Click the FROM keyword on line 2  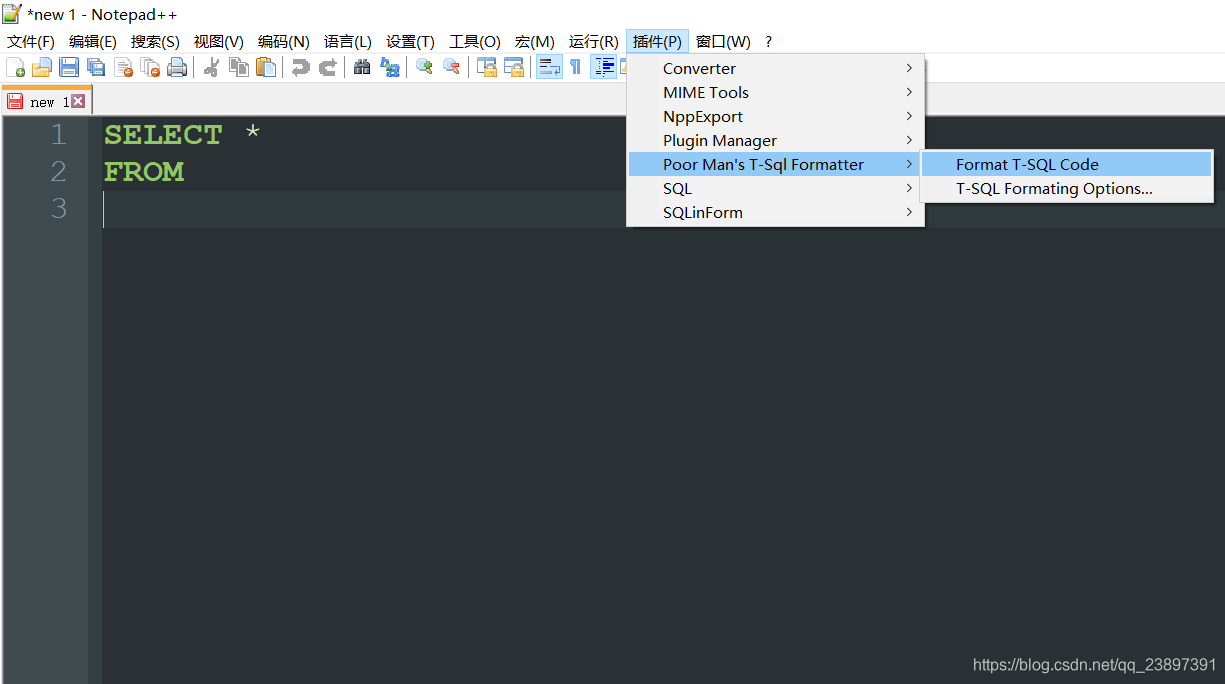click(144, 172)
